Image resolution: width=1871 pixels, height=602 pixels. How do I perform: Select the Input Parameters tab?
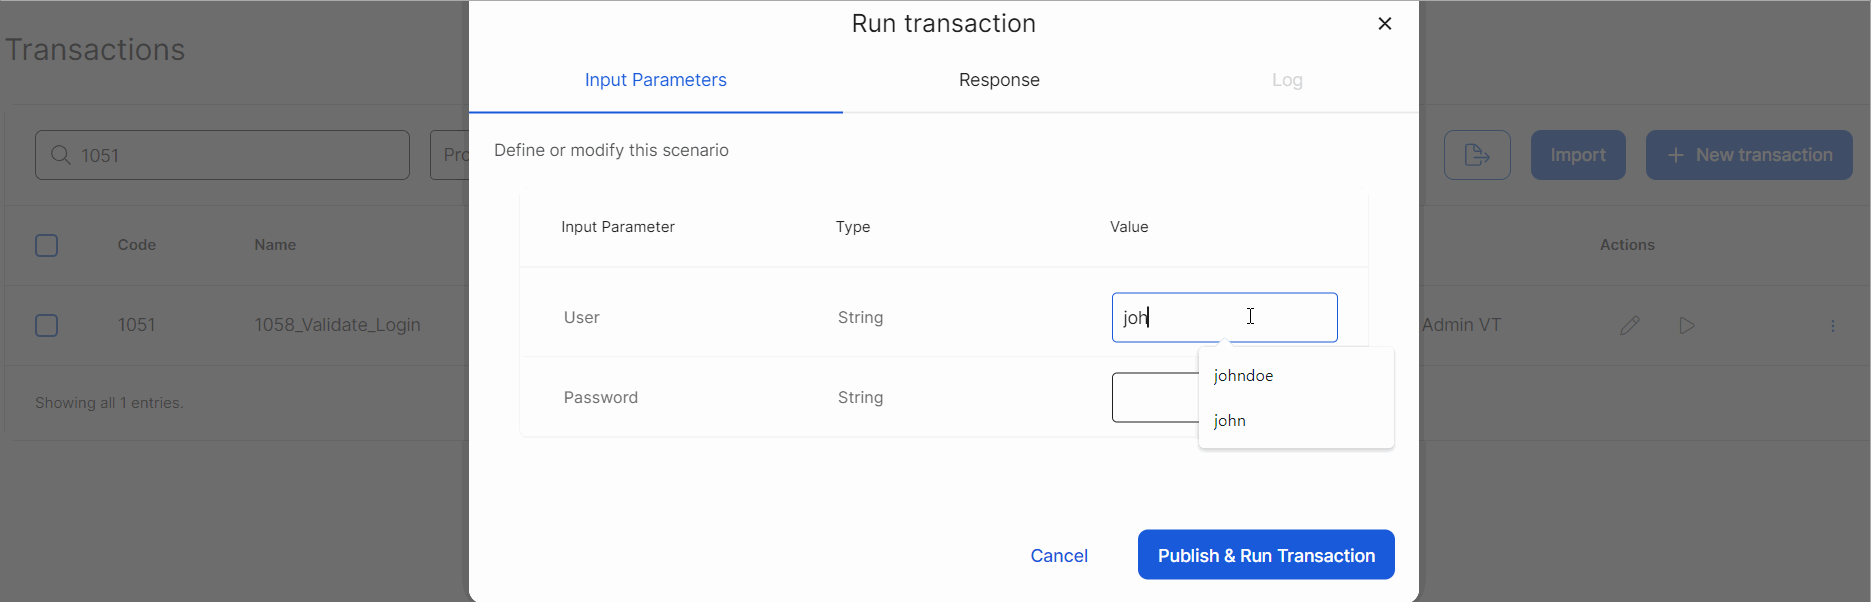[x=655, y=80]
